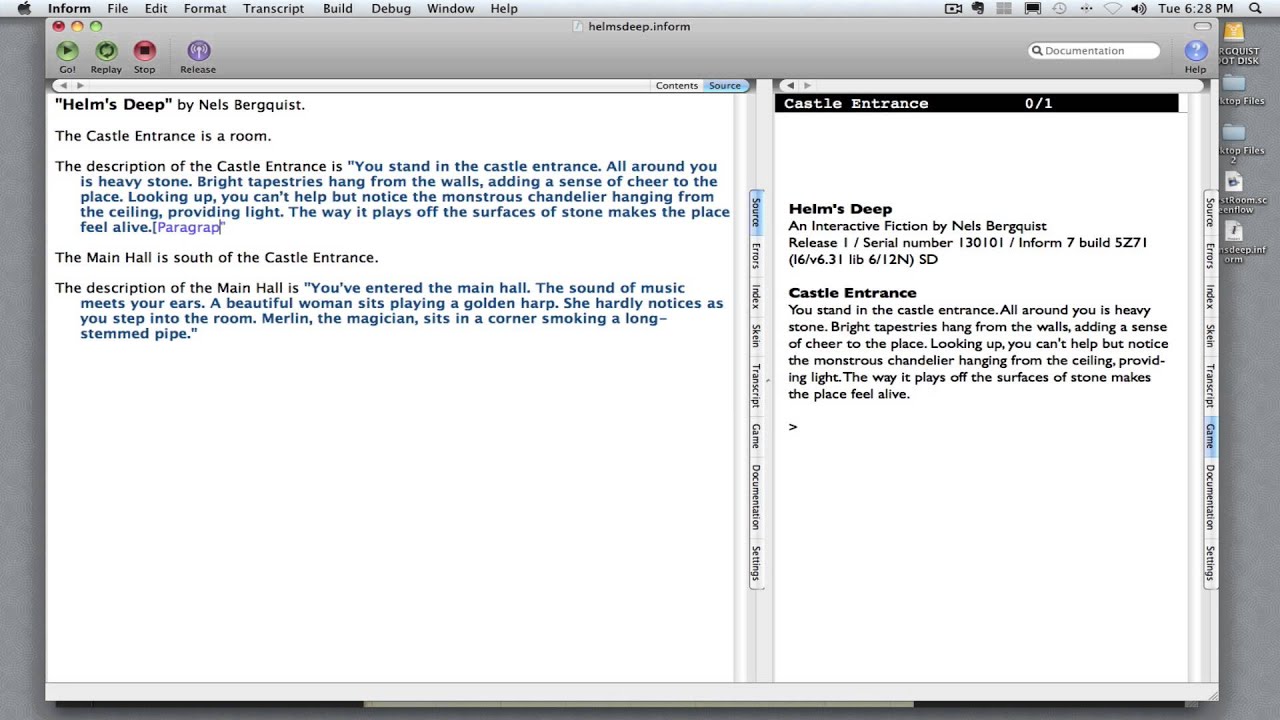1280x720 pixels.
Task: Select right pane Game side tab
Action: click(1210, 436)
